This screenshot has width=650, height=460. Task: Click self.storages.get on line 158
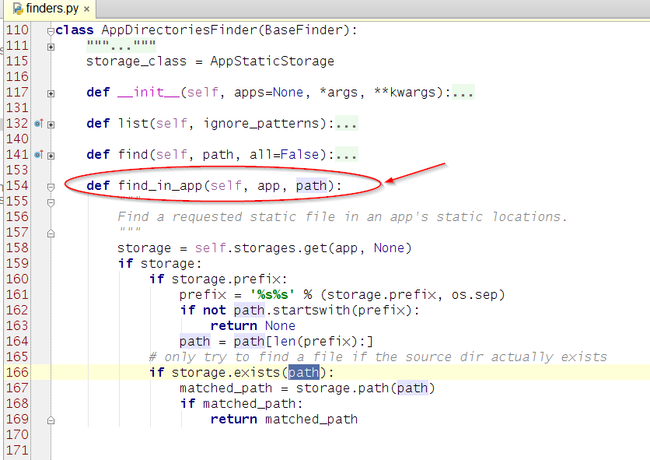pos(261,248)
